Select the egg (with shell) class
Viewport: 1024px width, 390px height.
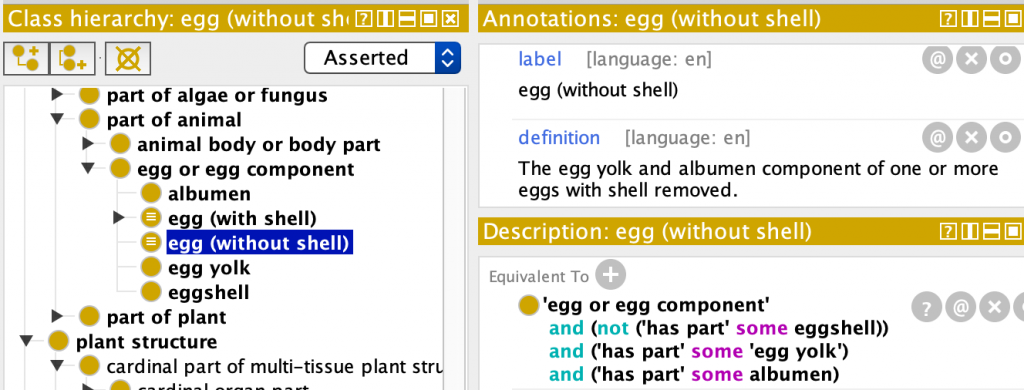pos(242,218)
